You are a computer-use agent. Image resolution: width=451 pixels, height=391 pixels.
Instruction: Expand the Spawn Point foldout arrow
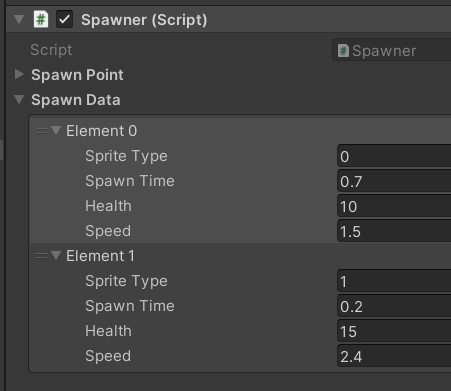(x=19, y=74)
